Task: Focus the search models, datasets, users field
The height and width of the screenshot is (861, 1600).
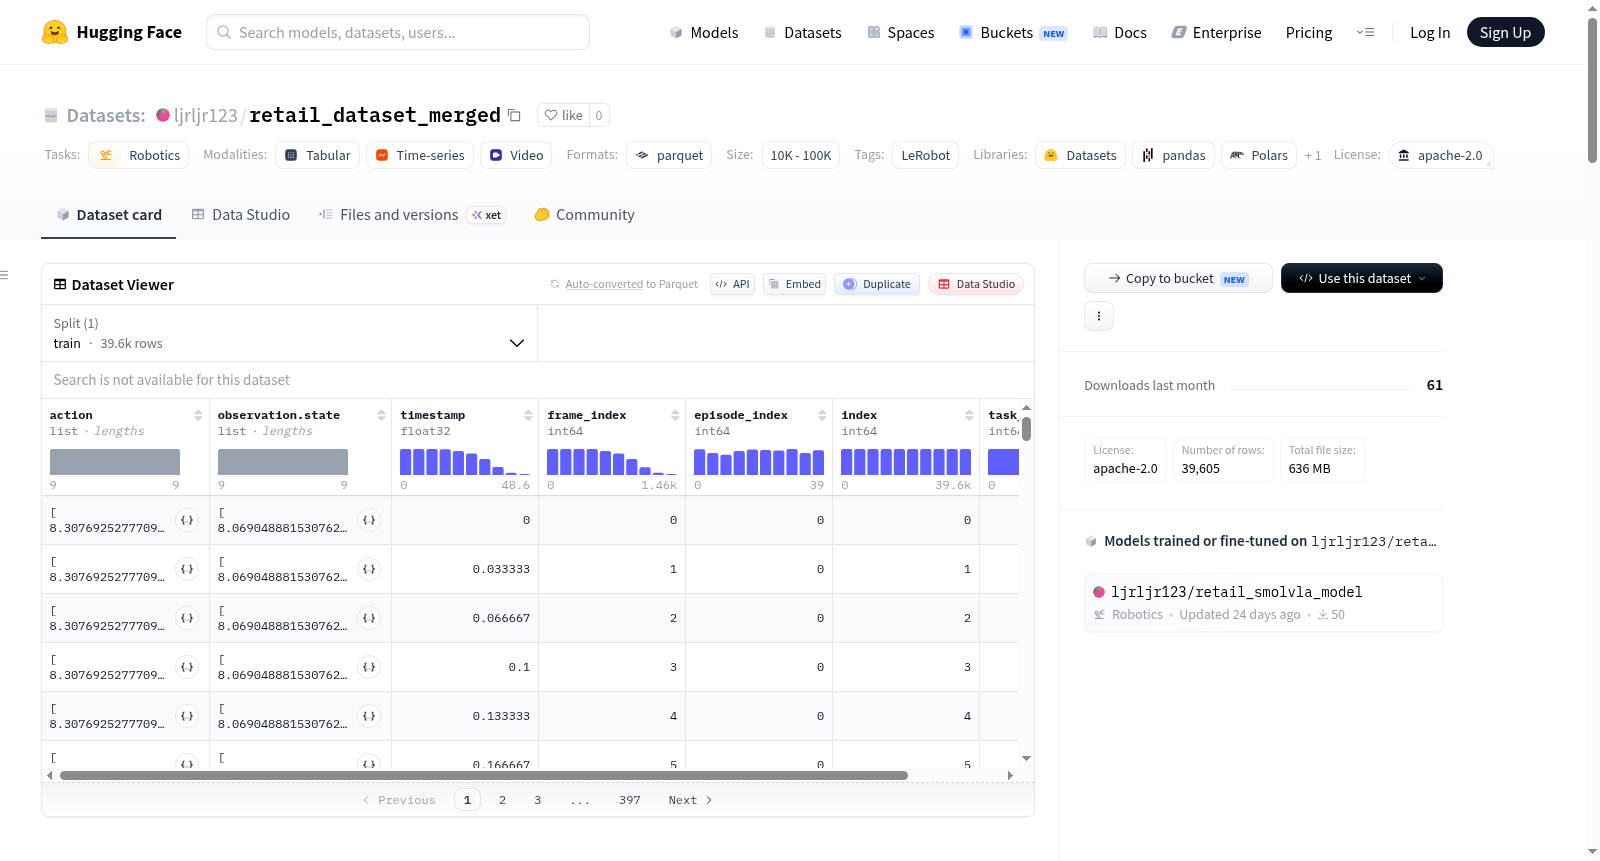Action: tap(398, 32)
